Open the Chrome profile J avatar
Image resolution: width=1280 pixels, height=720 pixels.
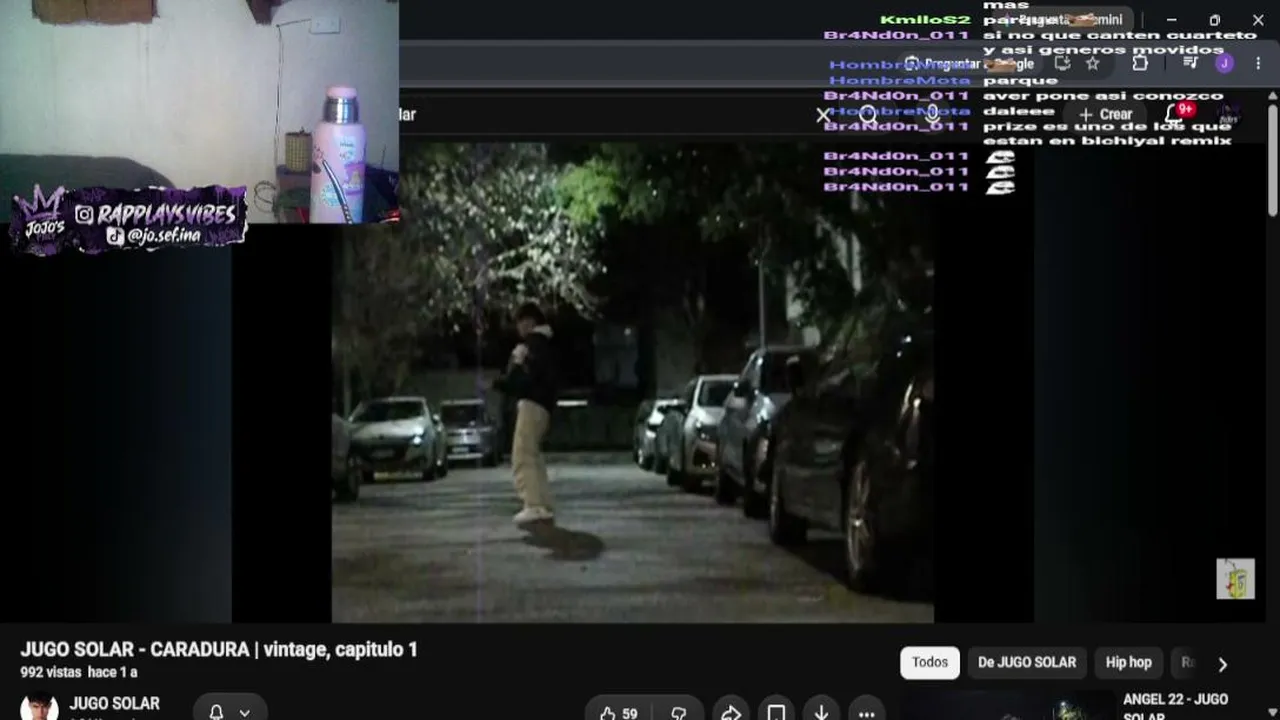pyautogui.click(x=1224, y=63)
